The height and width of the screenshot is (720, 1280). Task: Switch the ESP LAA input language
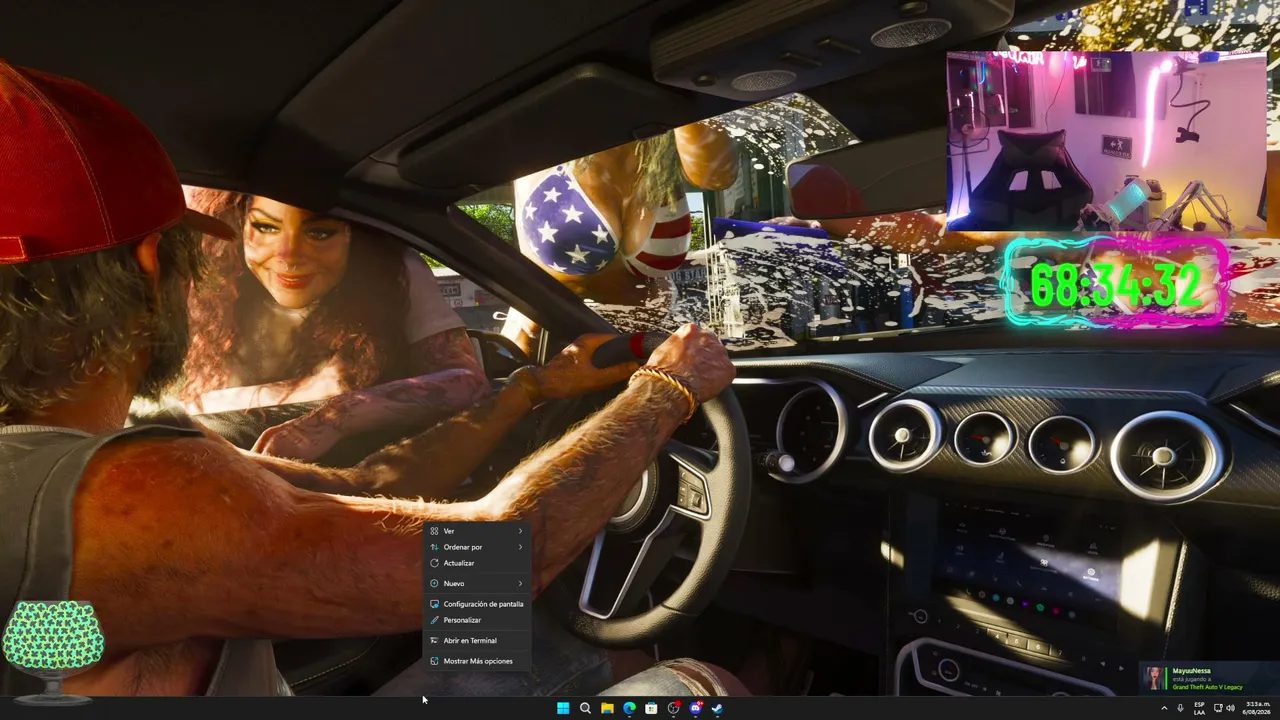pos(1199,708)
